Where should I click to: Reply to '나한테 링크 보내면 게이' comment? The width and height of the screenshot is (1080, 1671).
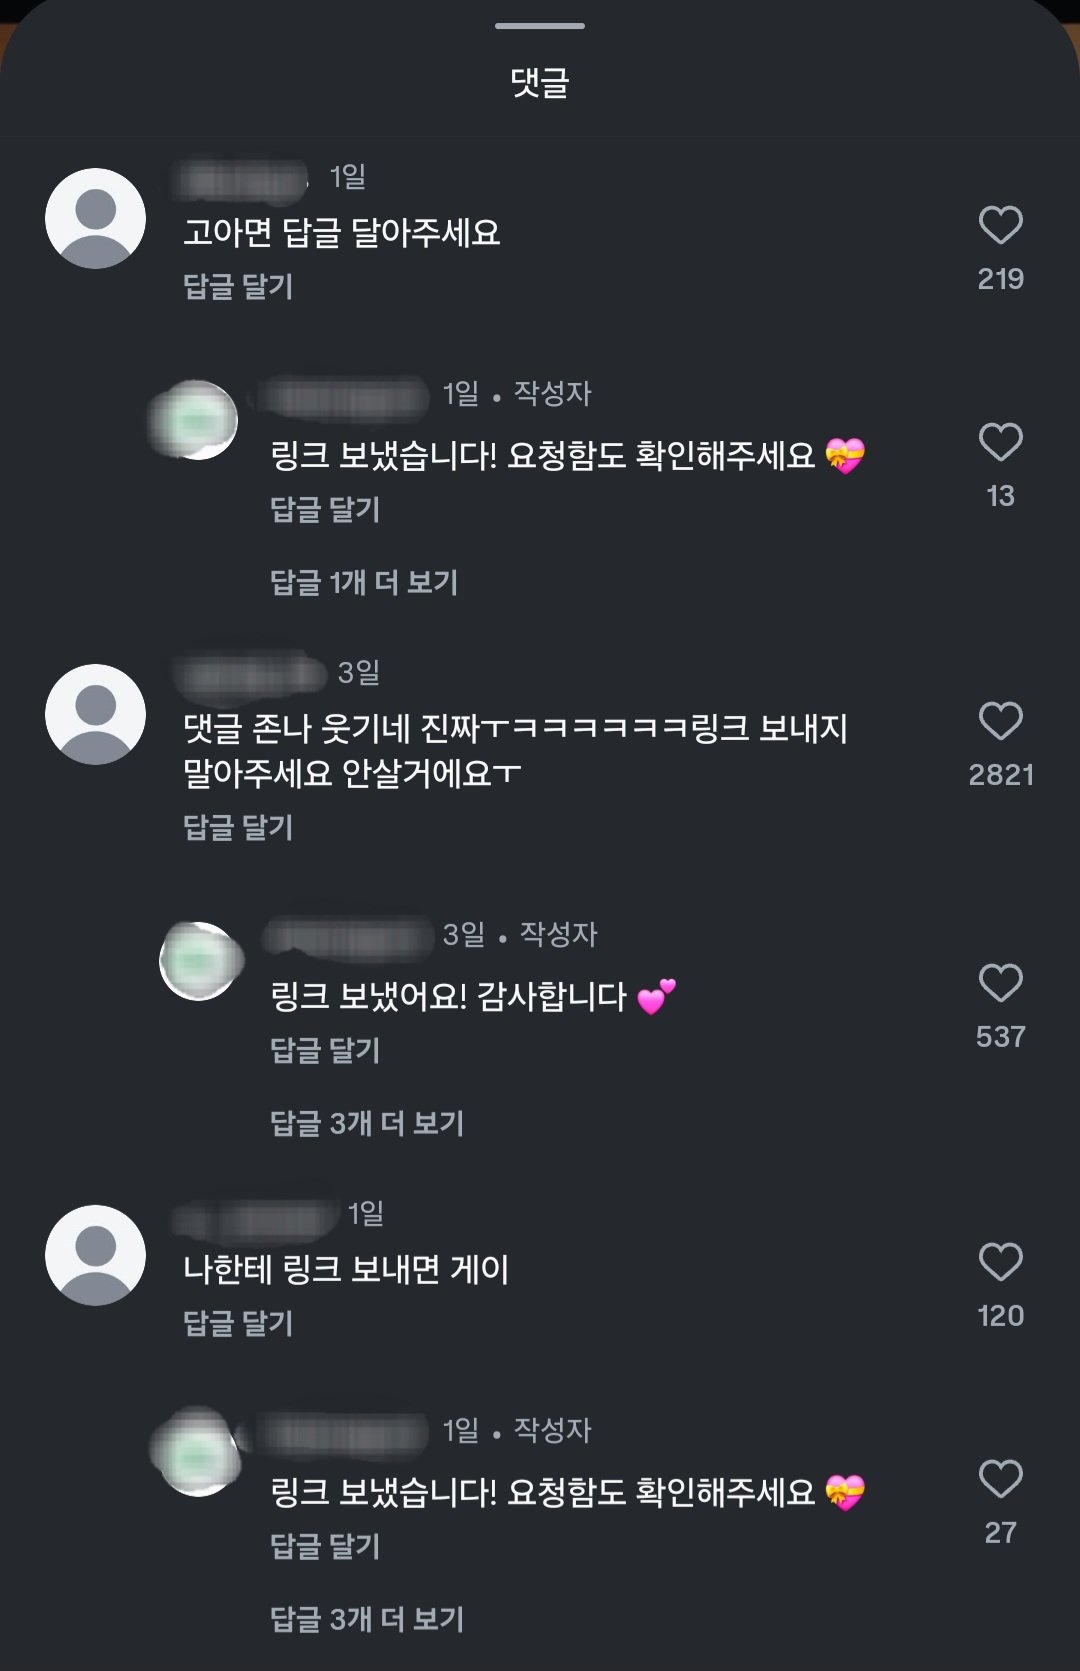(x=238, y=1323)
